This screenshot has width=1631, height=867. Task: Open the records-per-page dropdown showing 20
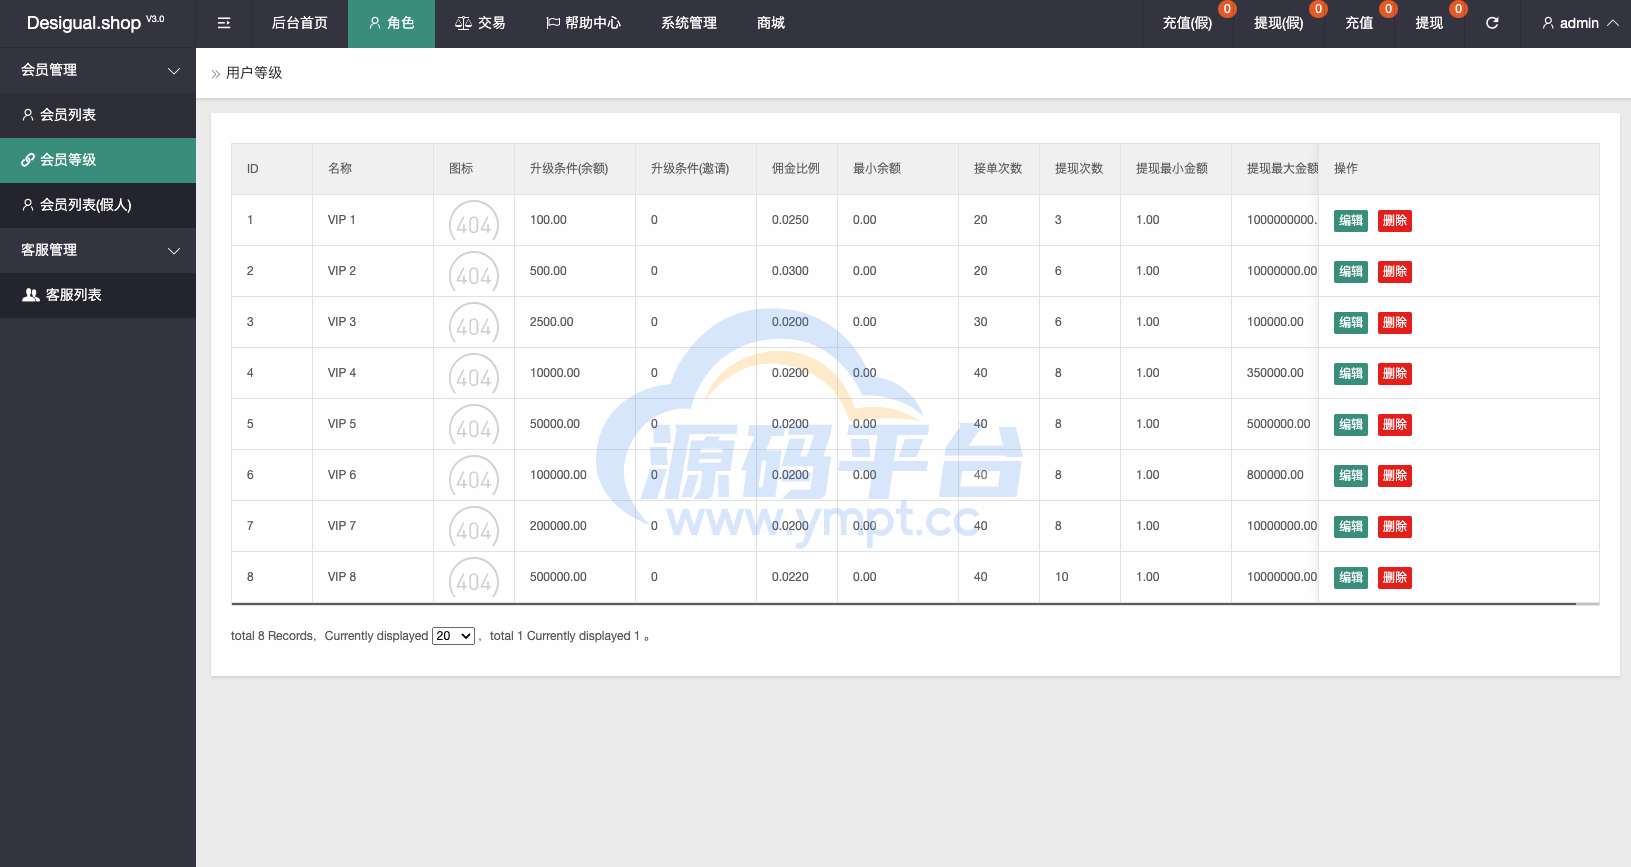point(453,636)
